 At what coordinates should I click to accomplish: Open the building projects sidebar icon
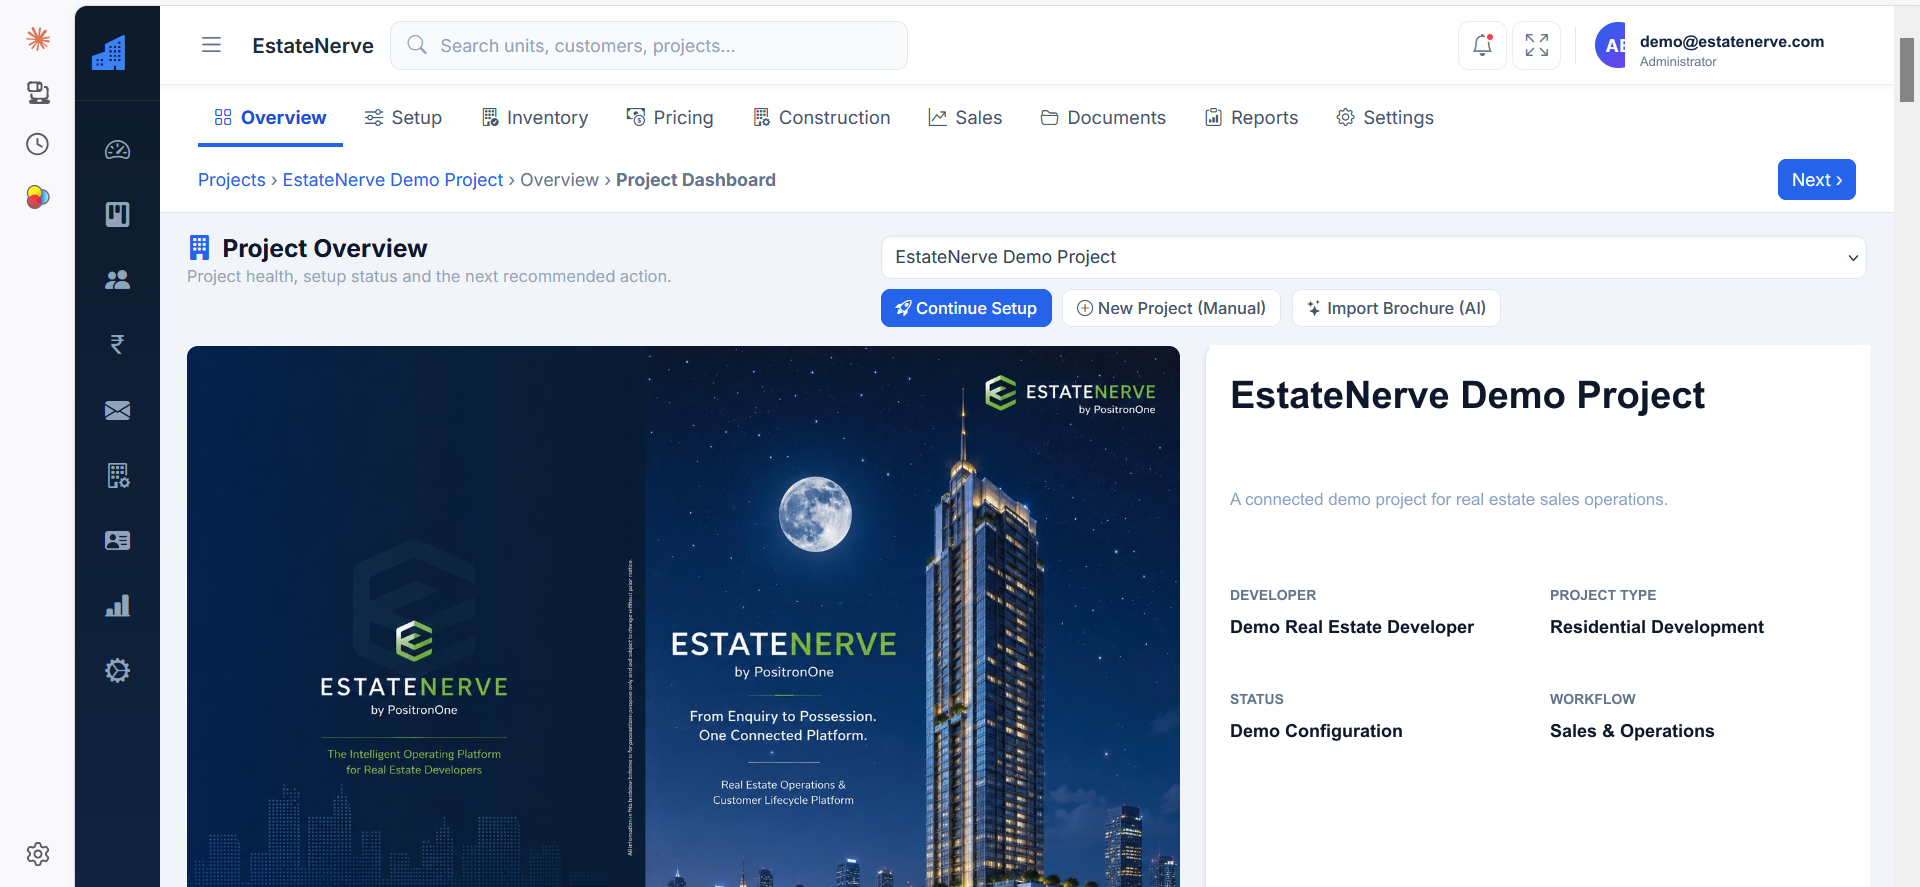(118, 475)
